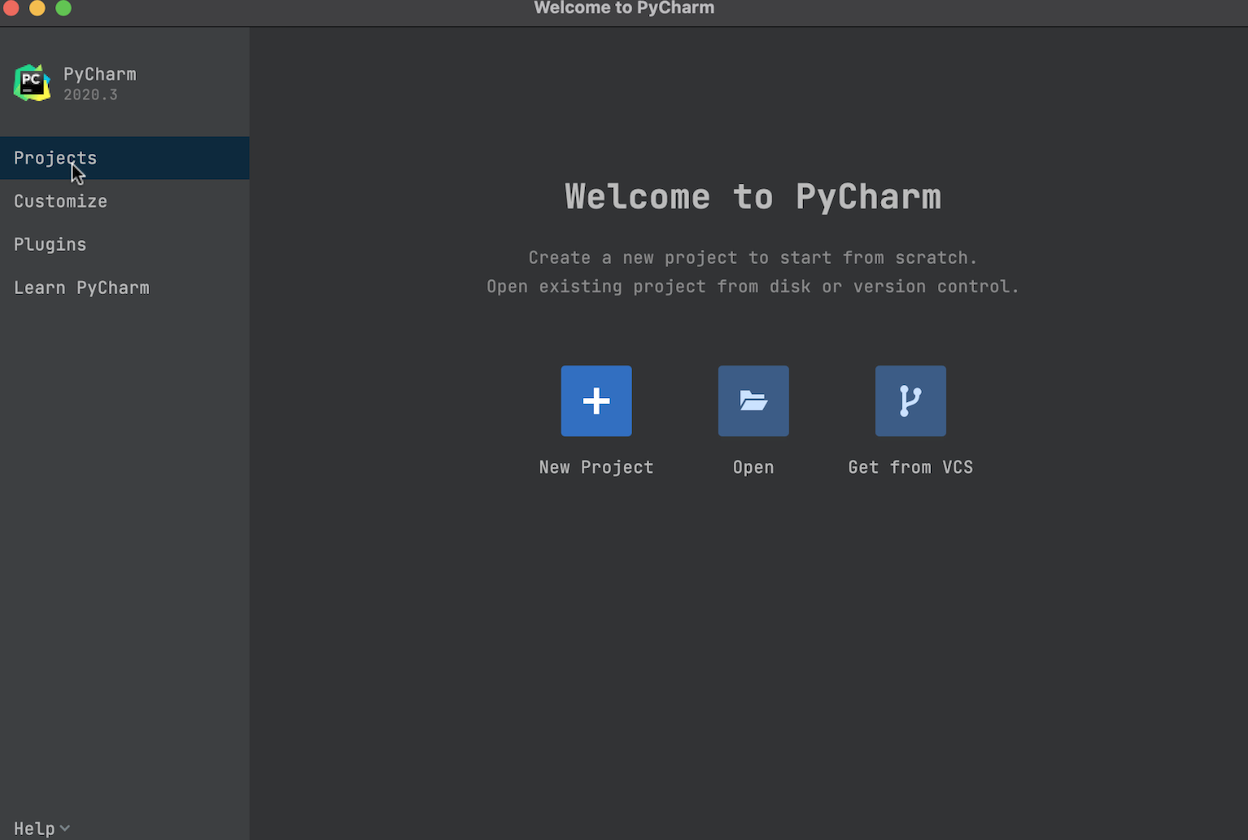Close the Welcome window with red button

point(11,8)
